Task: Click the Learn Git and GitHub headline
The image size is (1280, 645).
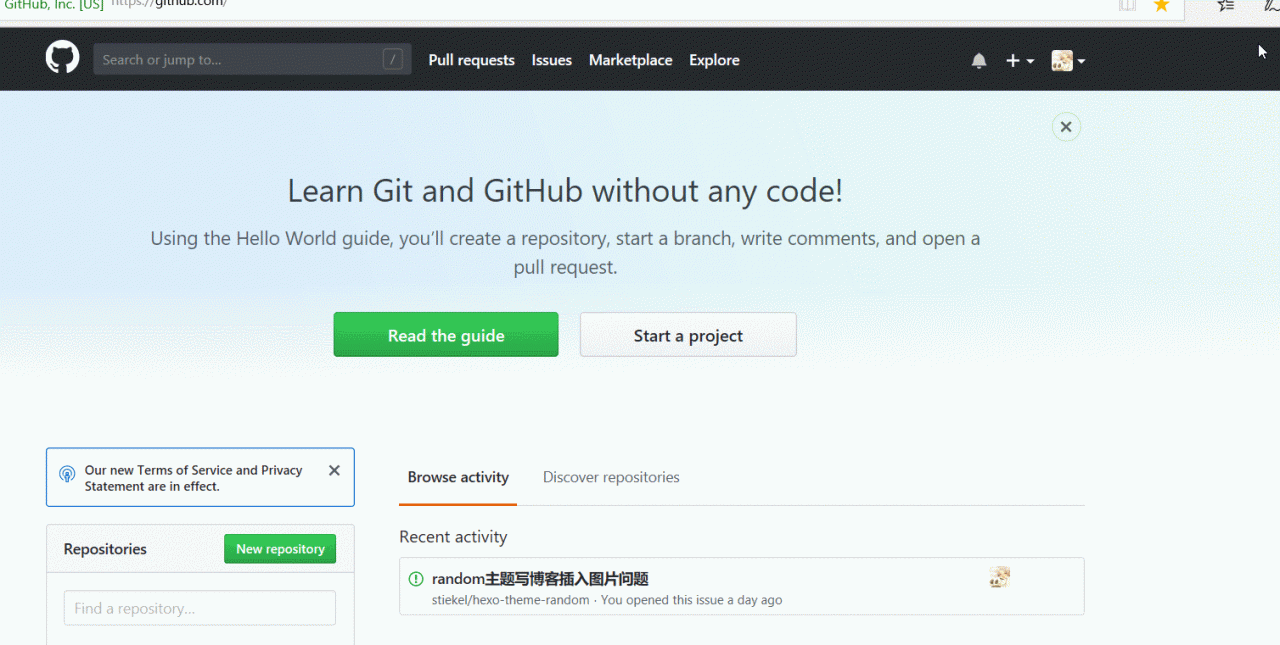Action: 565,190
